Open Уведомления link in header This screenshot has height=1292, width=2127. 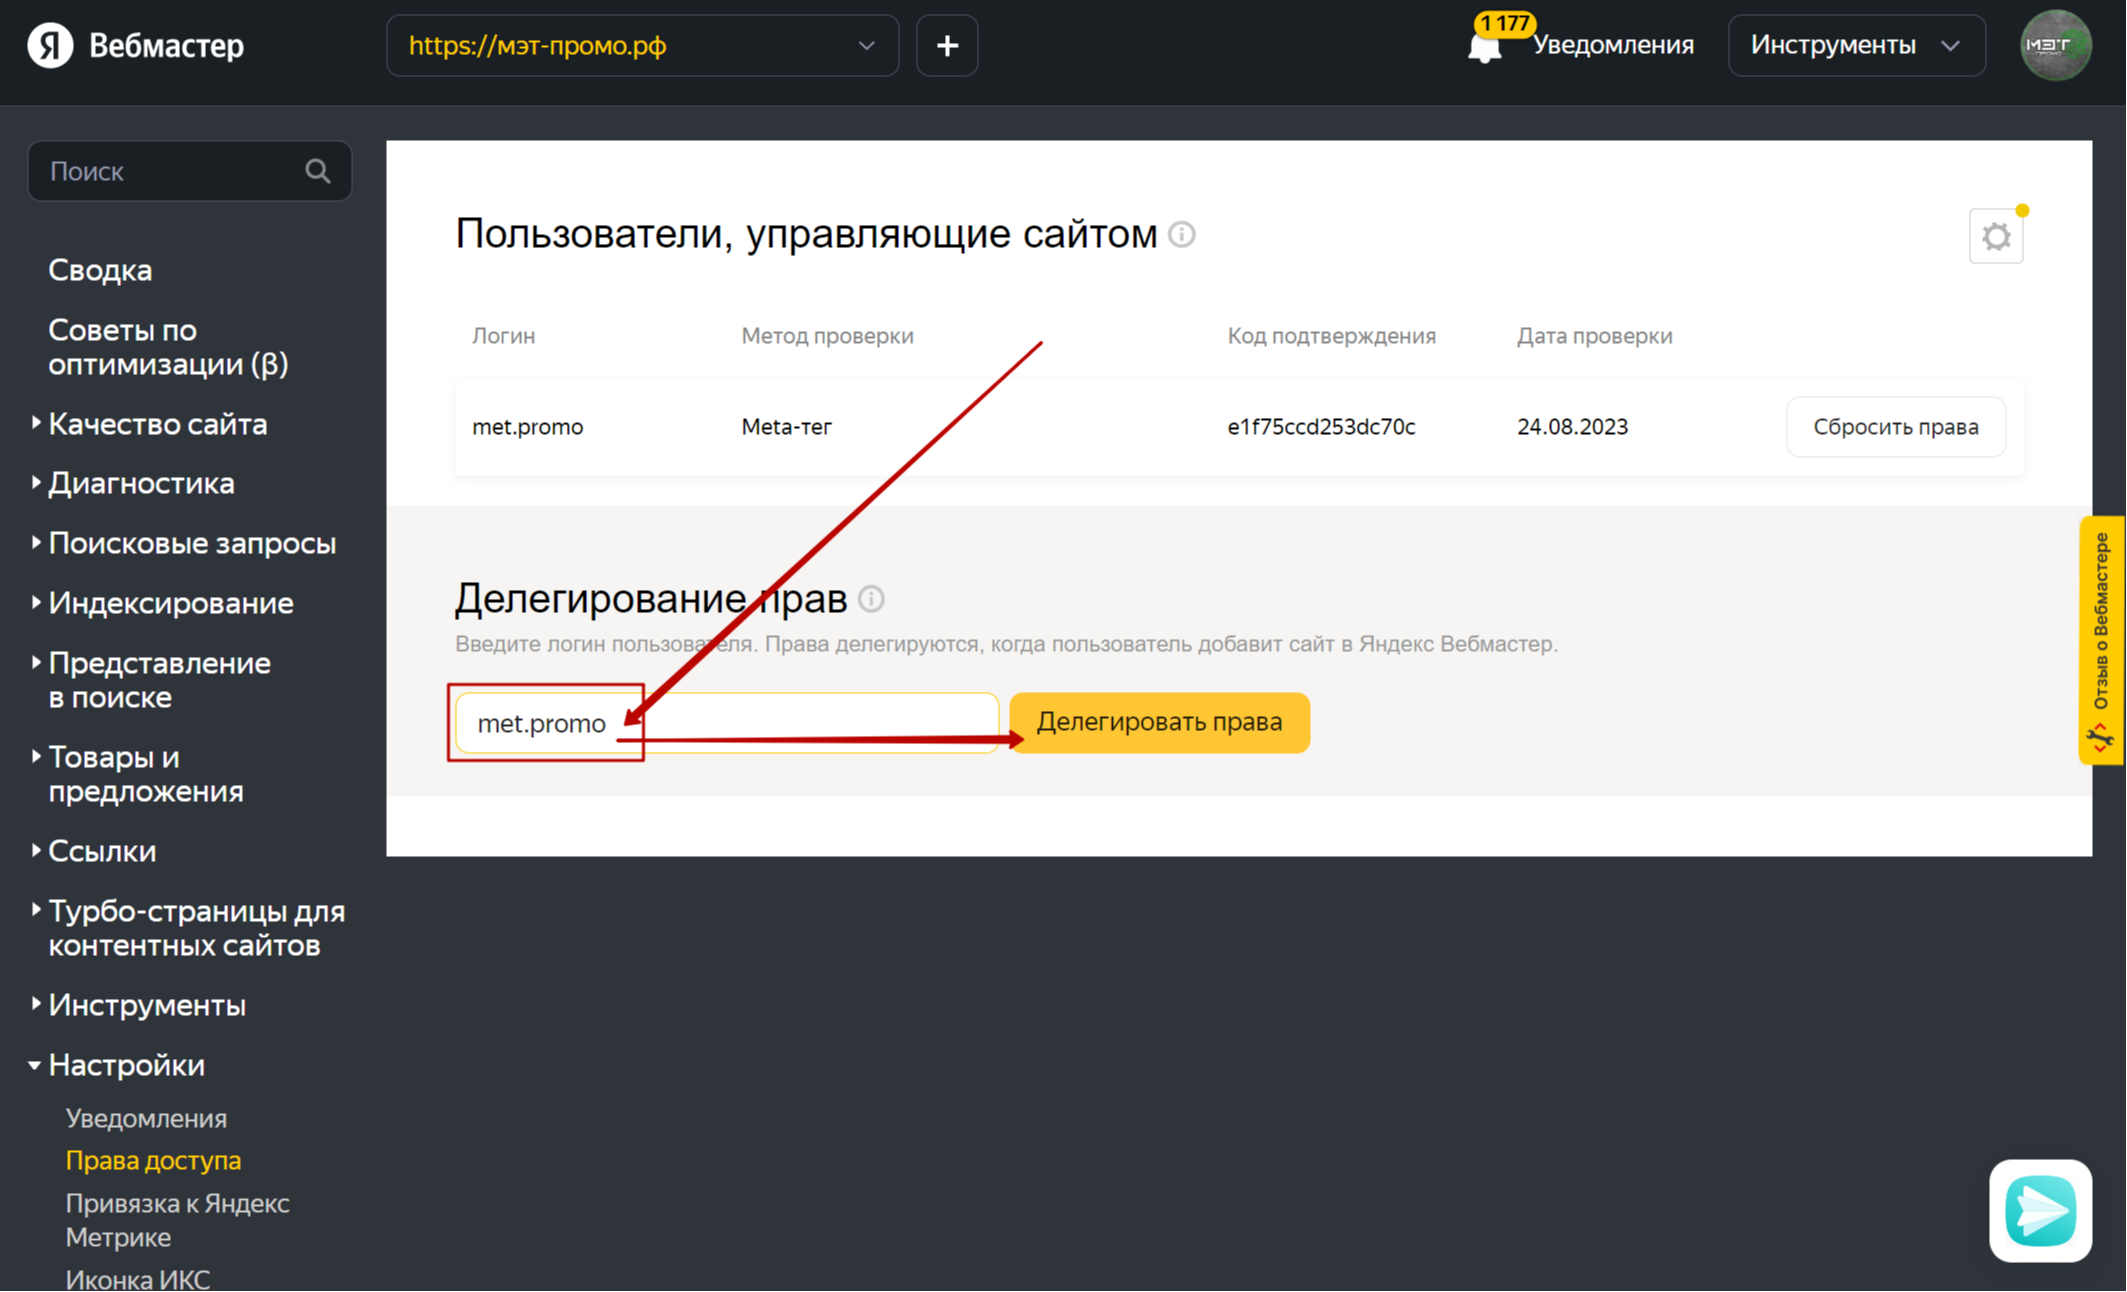click(1613, 45)
